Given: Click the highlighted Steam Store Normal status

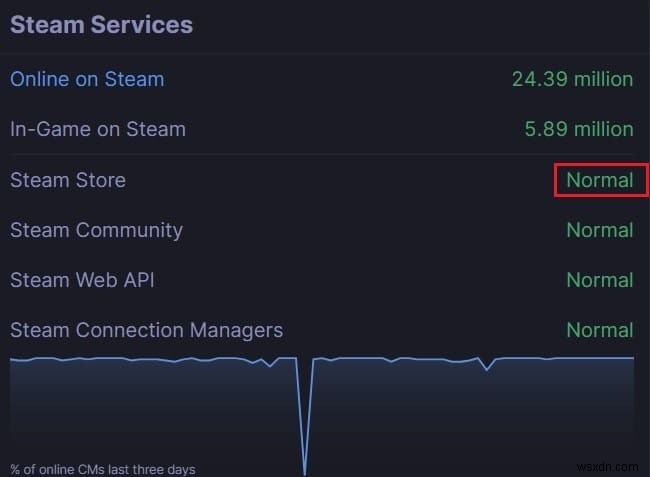Looking at the screenshot, I should coord(600,180).
